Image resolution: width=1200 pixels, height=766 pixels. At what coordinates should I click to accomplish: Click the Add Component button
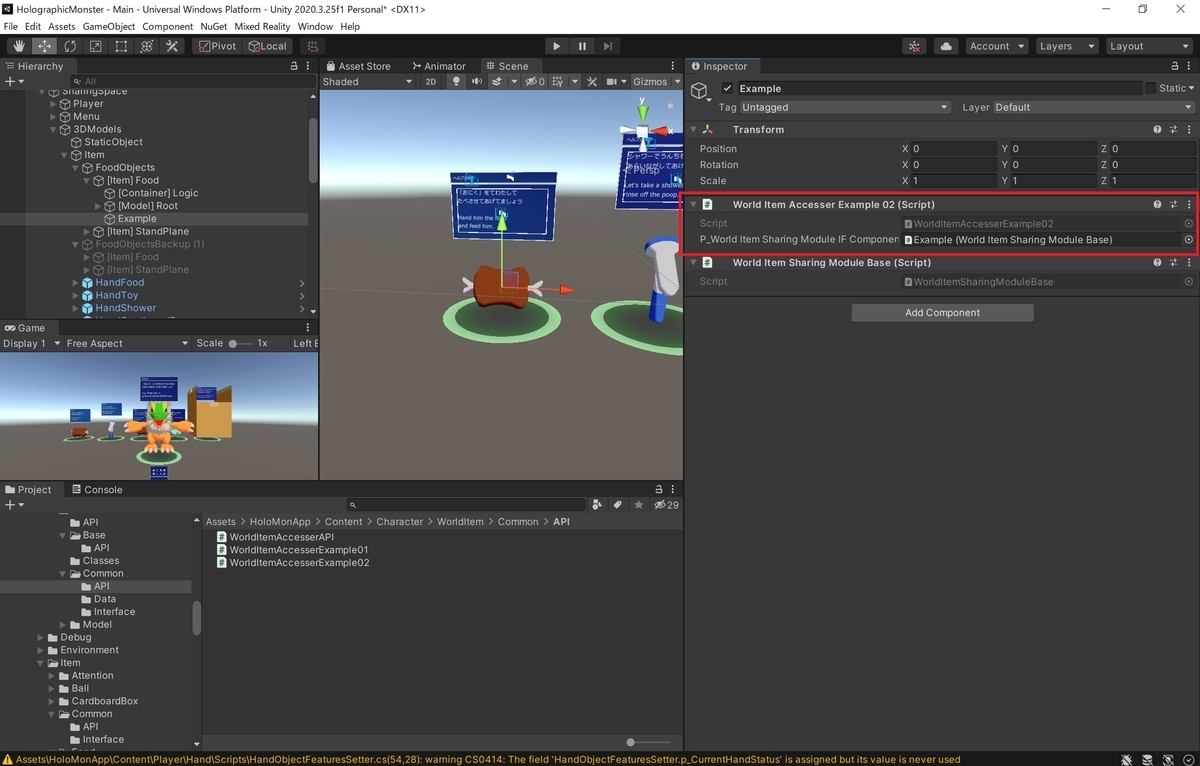(942, 313)
